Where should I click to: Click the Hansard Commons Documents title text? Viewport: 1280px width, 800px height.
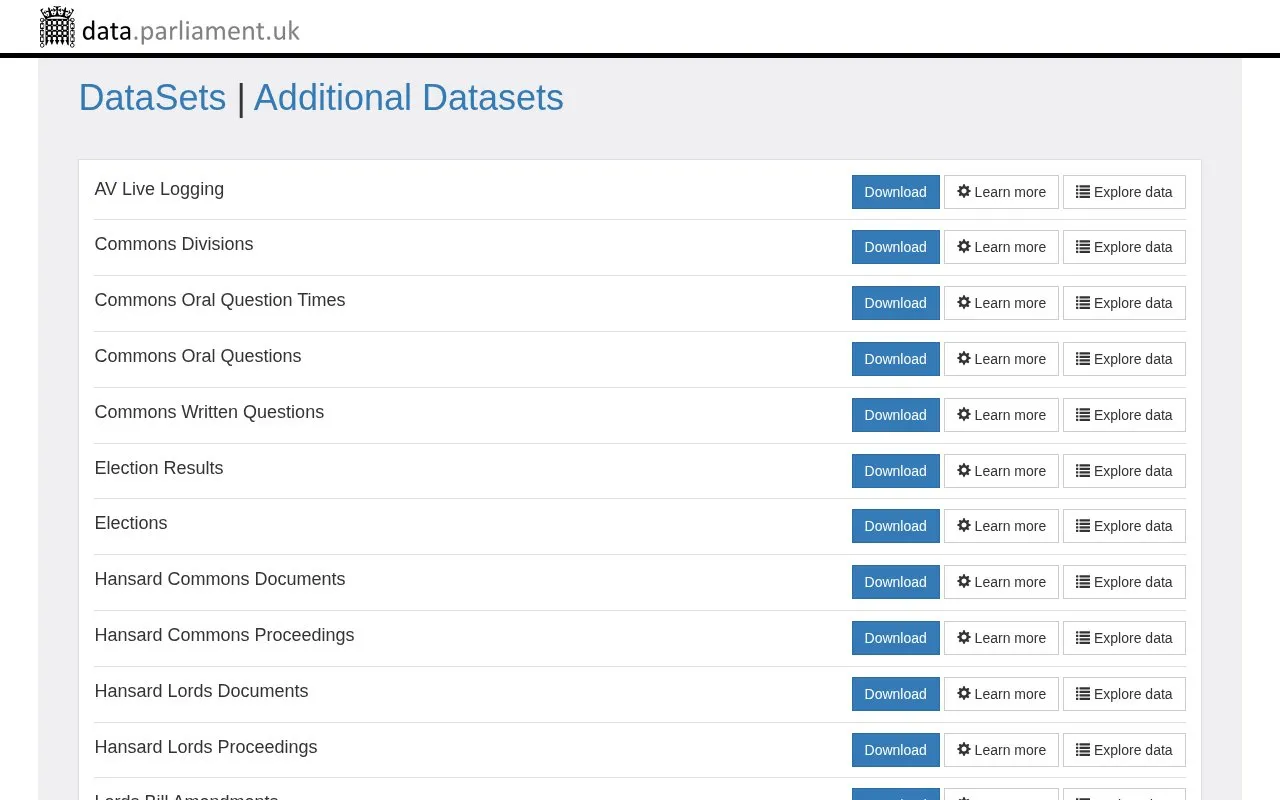point(220,580)
